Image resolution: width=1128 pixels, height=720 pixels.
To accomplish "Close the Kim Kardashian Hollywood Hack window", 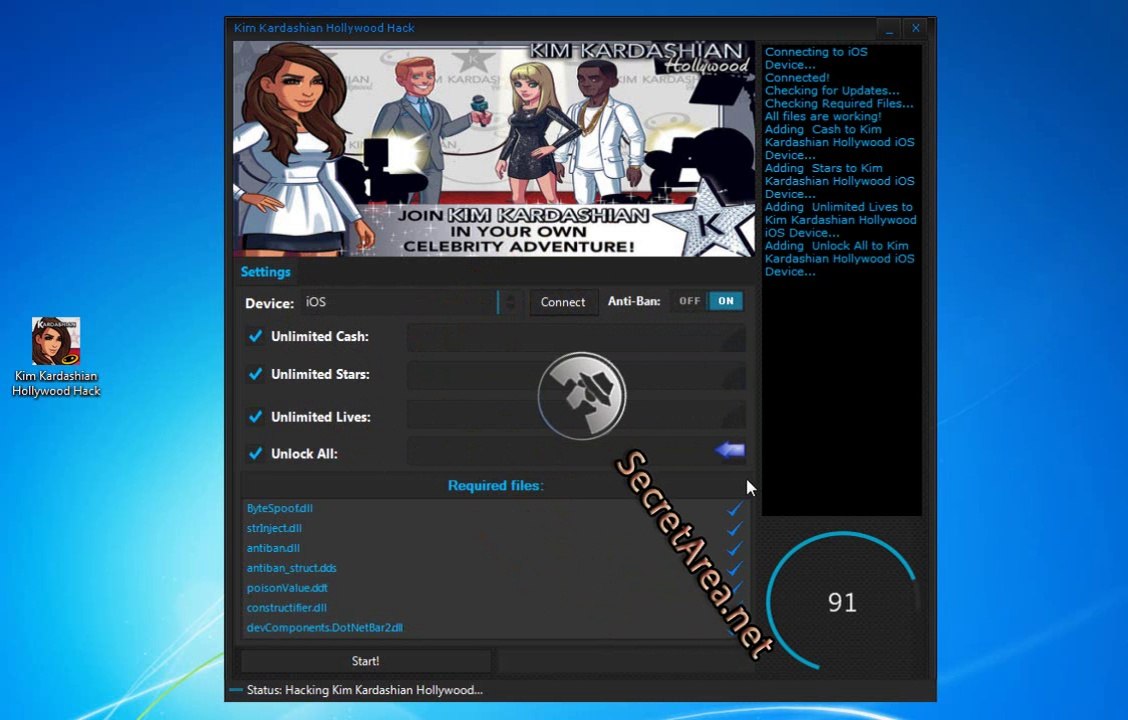I will tap(915, 29).
